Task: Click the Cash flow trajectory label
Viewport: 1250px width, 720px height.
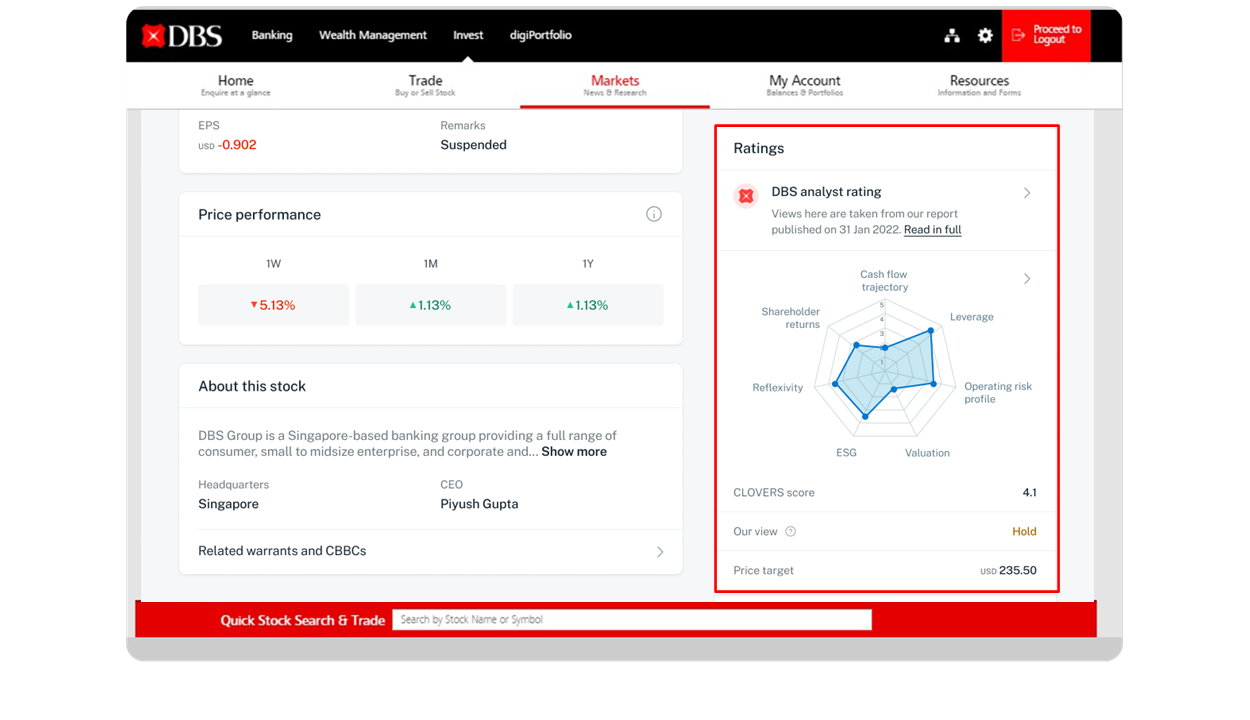Action: tap(884, 281)
